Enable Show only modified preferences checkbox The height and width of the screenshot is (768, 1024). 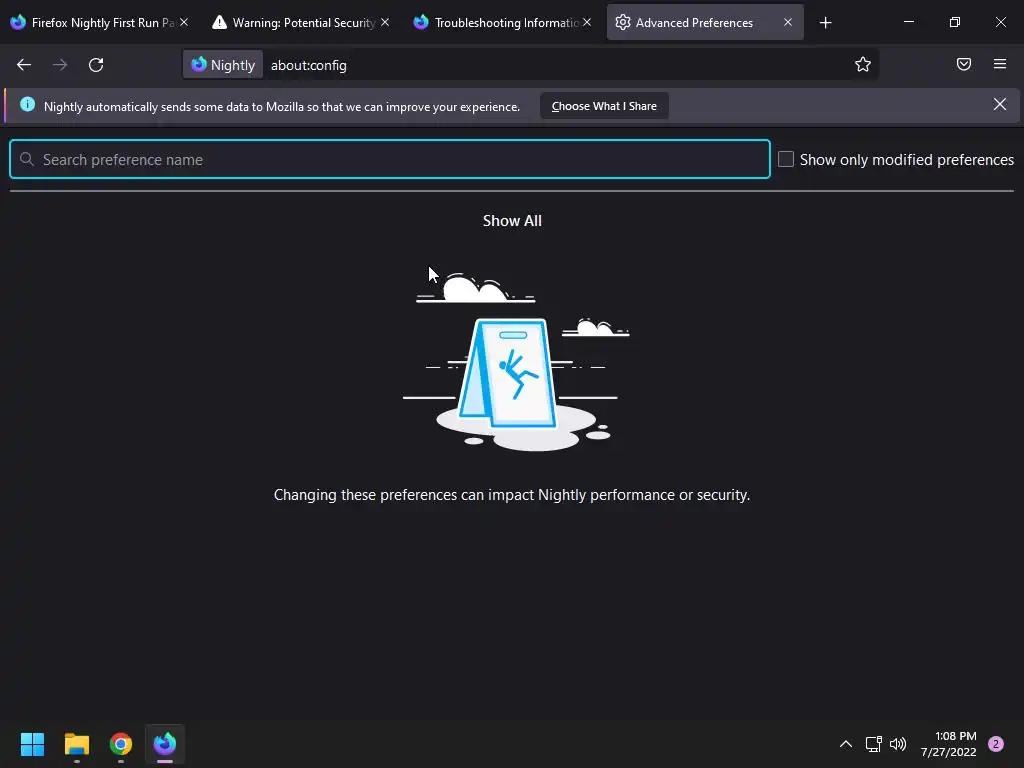(786, 159)
